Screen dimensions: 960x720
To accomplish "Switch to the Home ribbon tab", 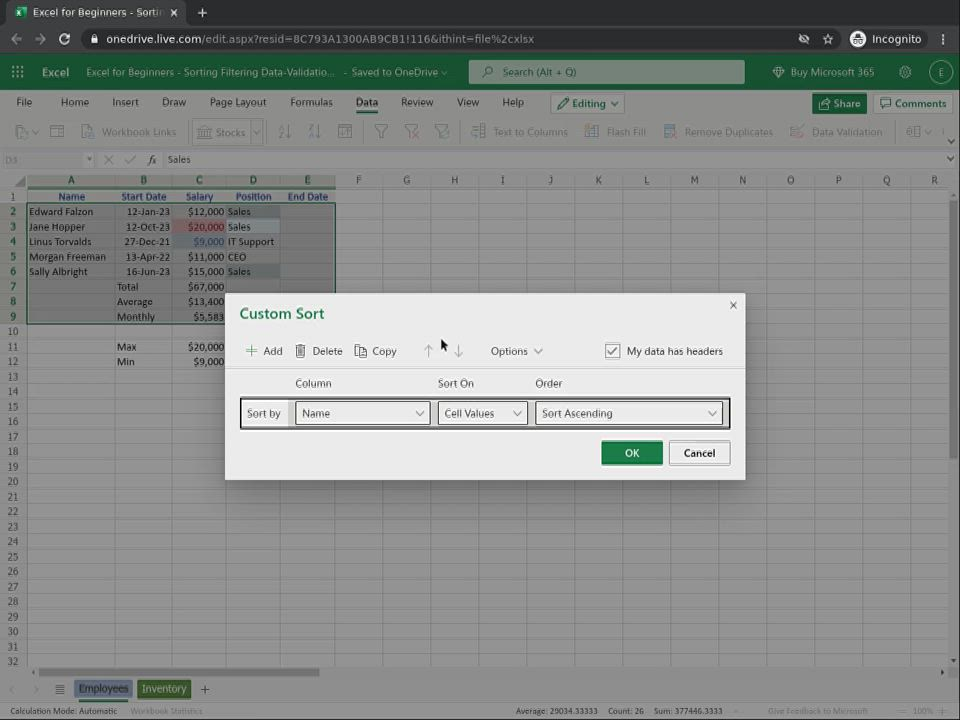I will pos(75,102).
